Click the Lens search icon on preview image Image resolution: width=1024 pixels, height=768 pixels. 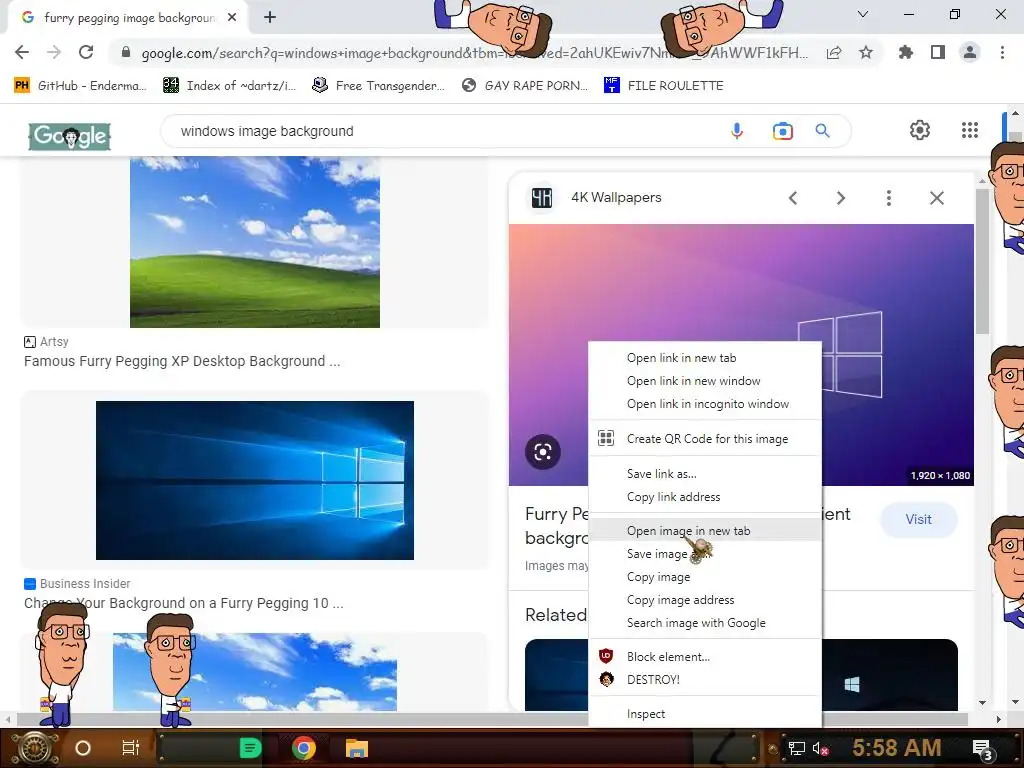tap(543, 452)
